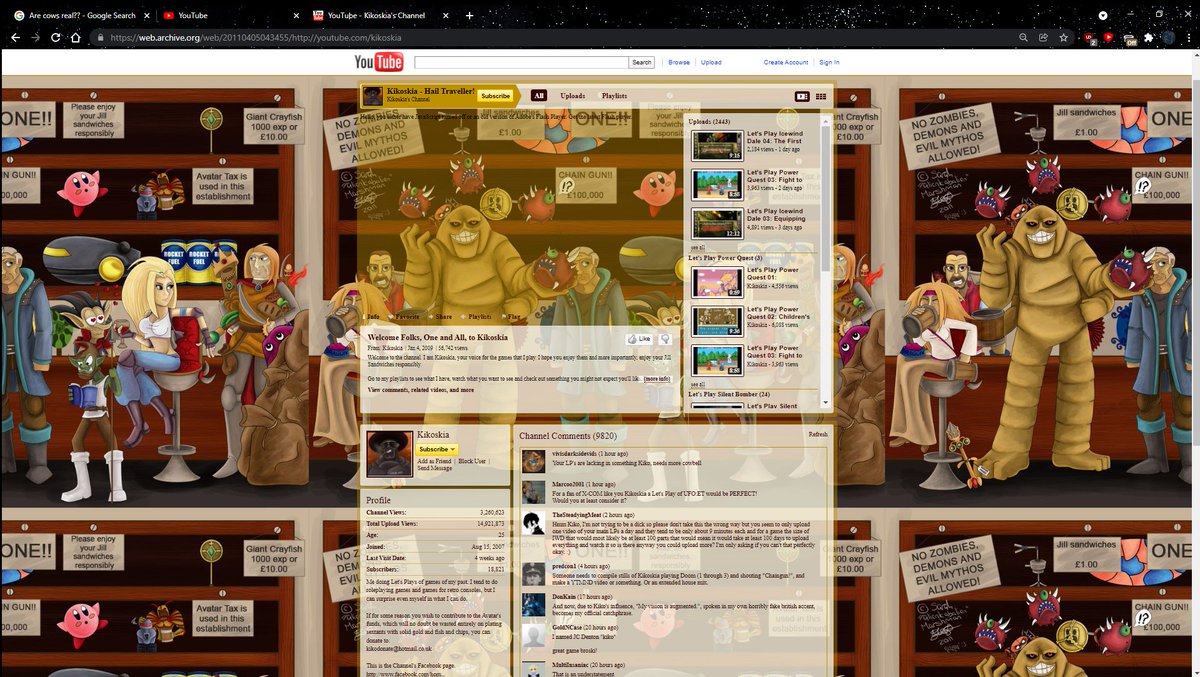Open Icewind Dale 03 Equipping thumbnail
The width and height of the screenshot is (1200, 677).
point(717,223)
